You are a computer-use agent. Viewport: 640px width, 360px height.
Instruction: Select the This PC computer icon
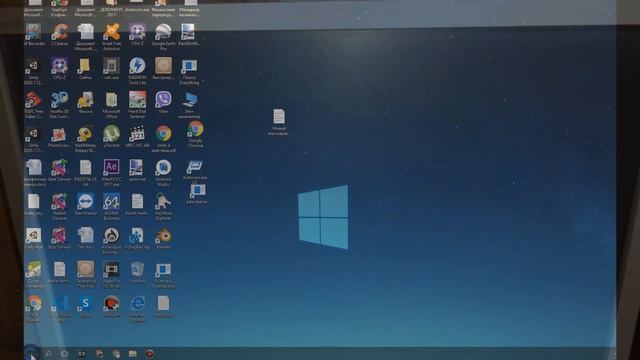(189, 105)
